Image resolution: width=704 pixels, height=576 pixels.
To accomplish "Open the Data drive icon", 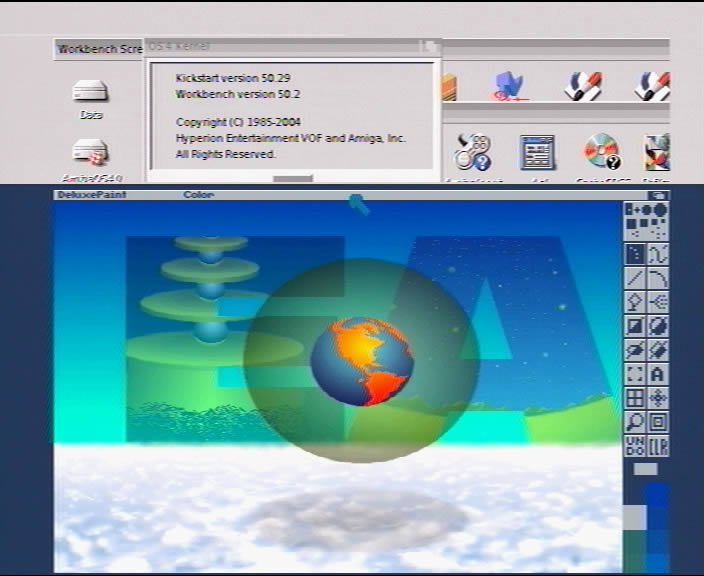I will tap(90, 99).
